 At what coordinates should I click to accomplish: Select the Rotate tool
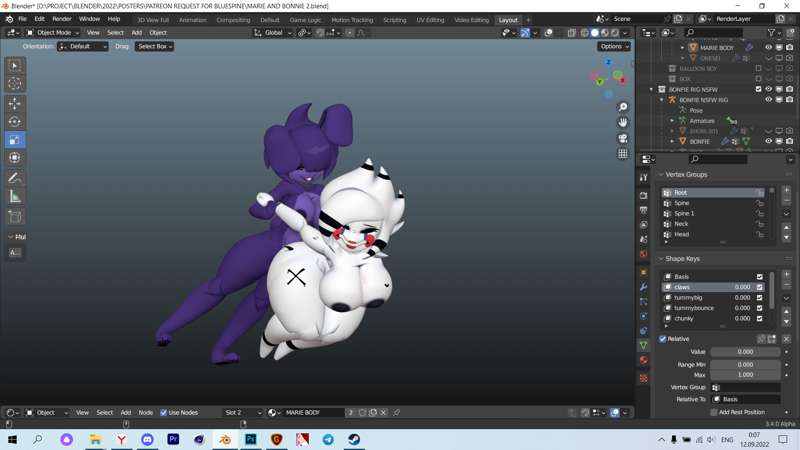point(15,121)
